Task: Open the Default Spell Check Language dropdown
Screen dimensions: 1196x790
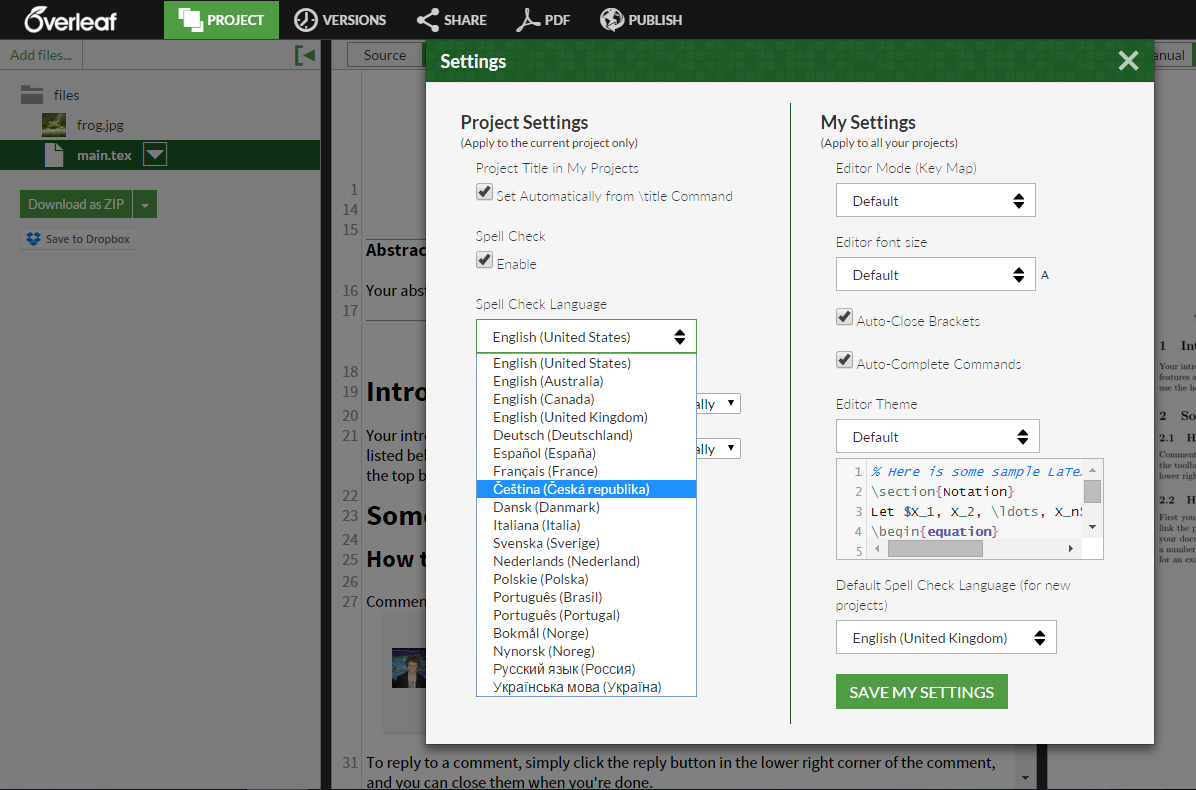Action: 945,638
